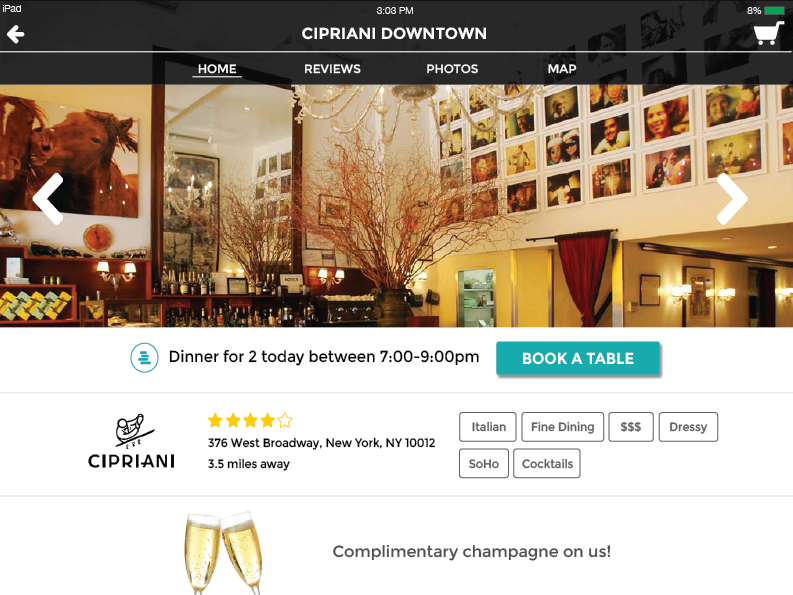Switch to the Reviews tab

click(332, 69)
